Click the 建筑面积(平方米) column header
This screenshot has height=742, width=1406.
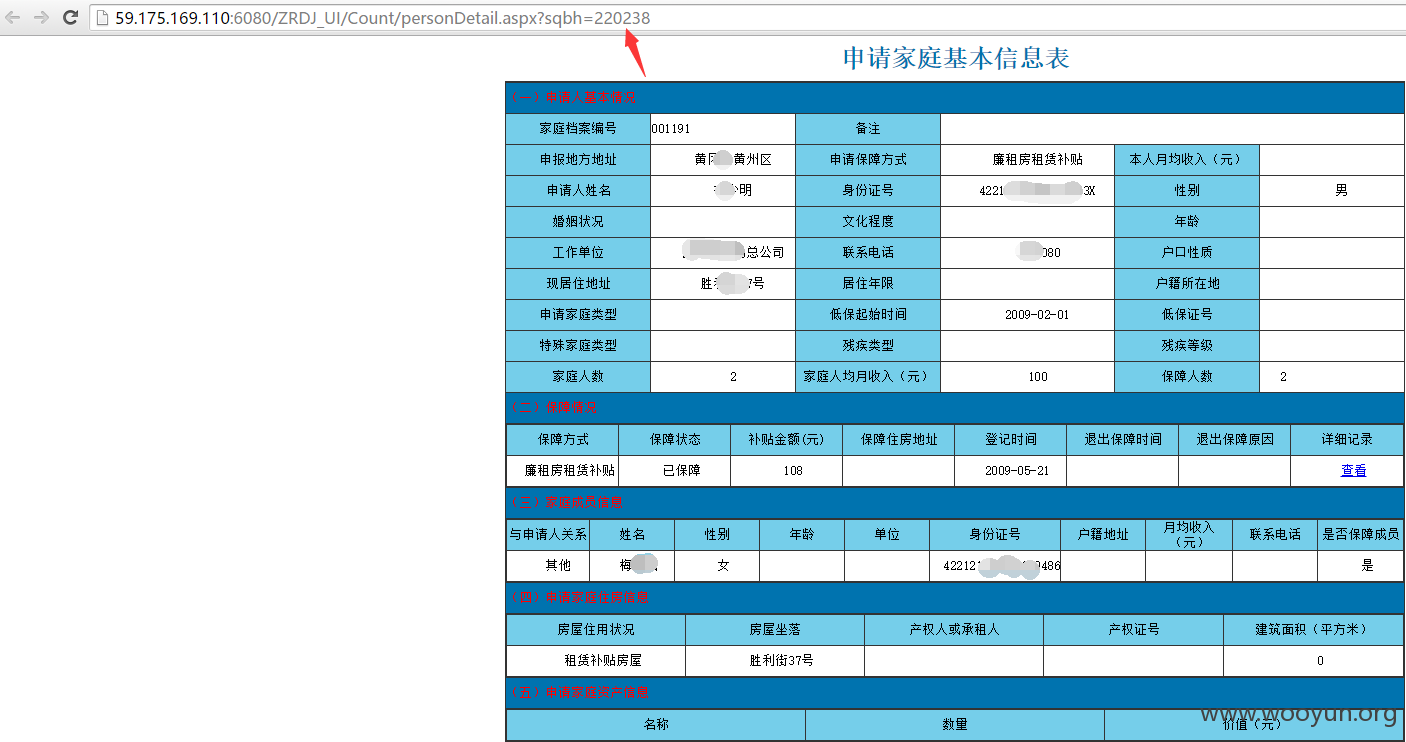pos(1313,629)
